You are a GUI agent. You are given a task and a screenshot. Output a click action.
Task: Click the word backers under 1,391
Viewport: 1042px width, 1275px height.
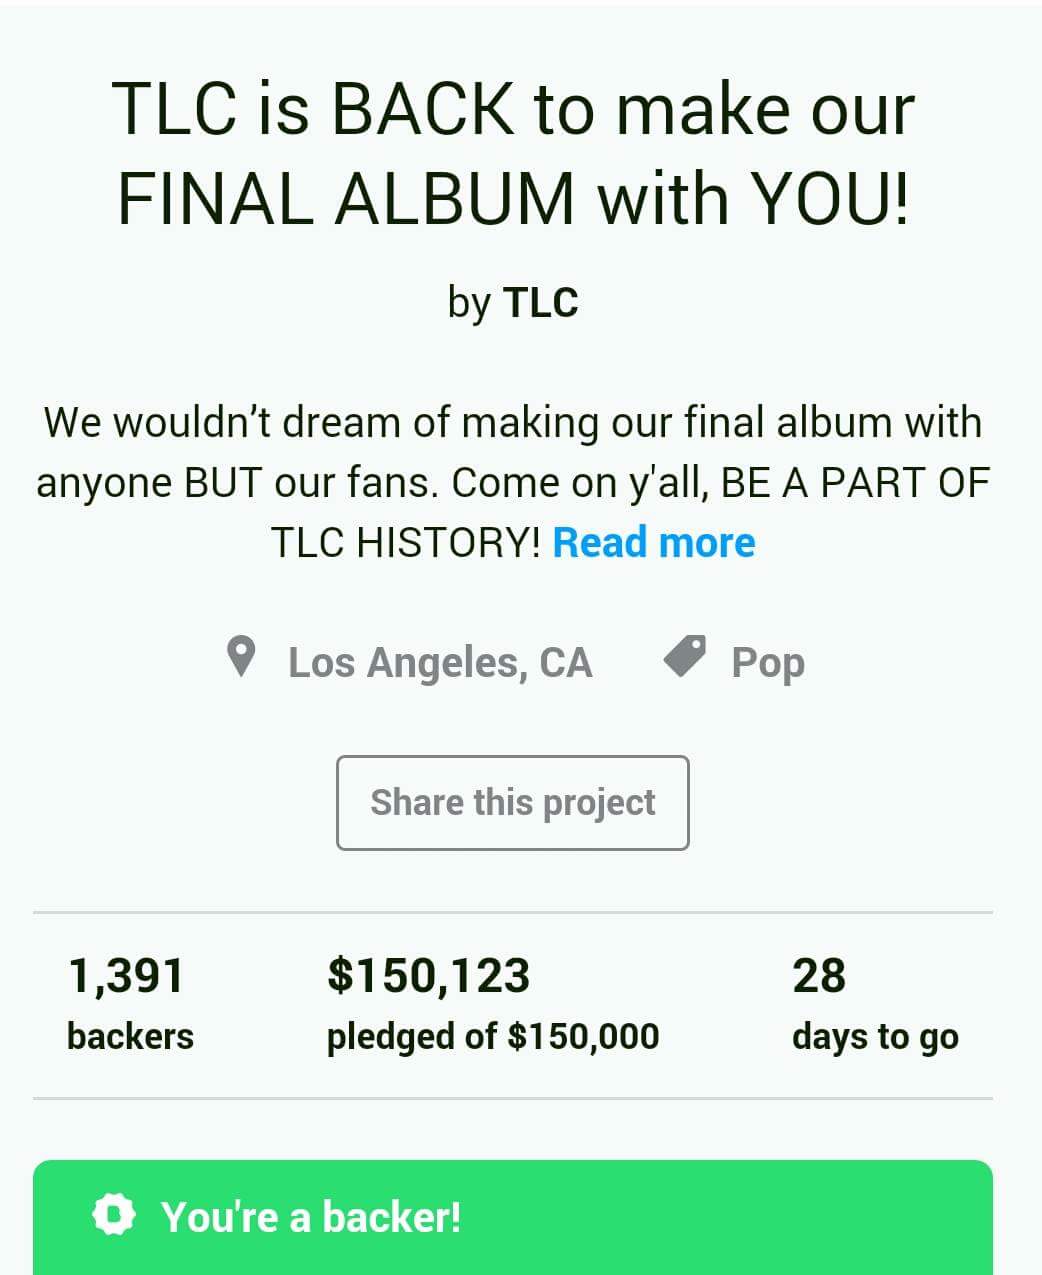coord(130,1036)
